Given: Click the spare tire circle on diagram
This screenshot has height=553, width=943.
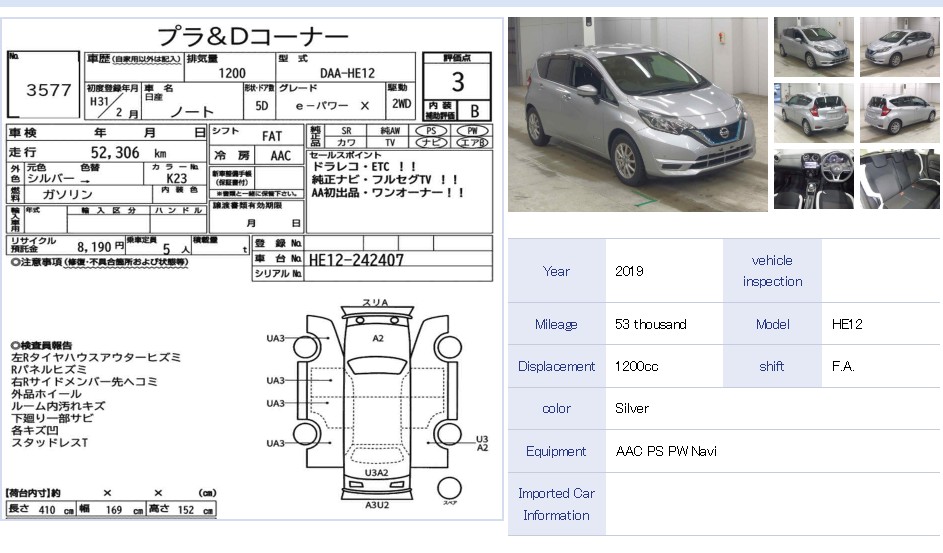Looking at the screenshot, I should [449, 489].
